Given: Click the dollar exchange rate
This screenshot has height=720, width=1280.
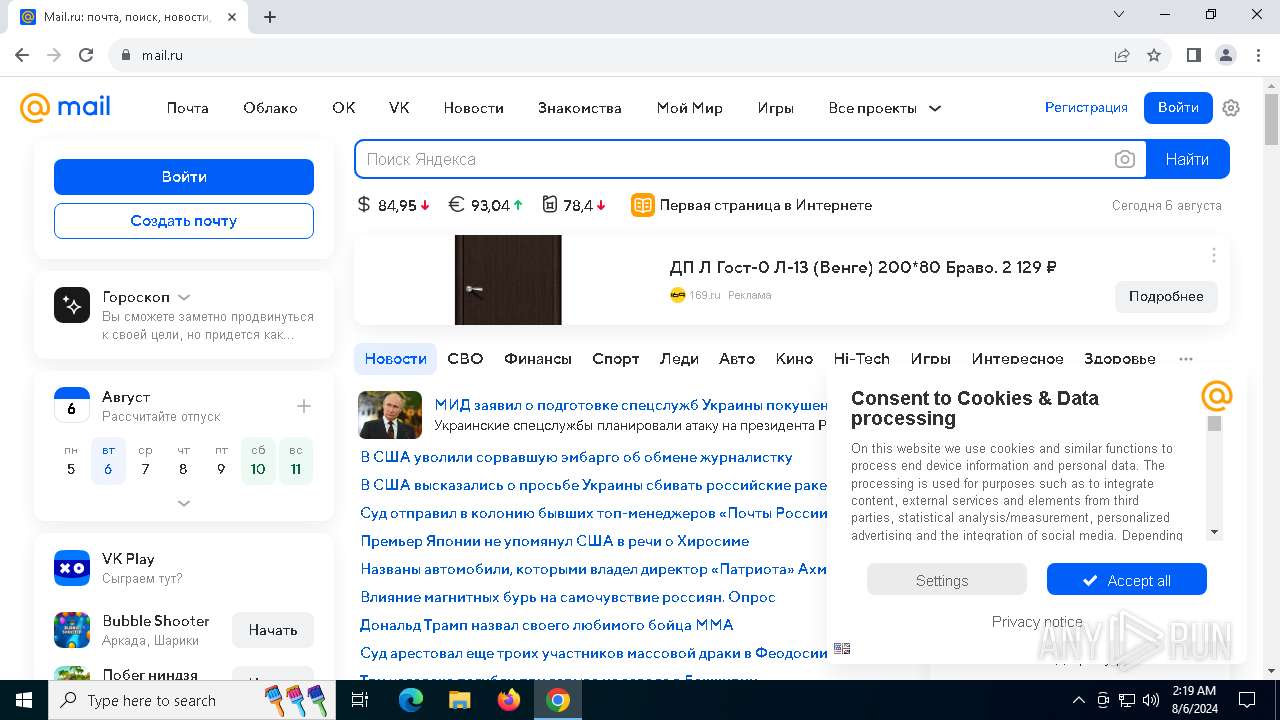Looking at the screenshot, I should [x=394, y=205].
